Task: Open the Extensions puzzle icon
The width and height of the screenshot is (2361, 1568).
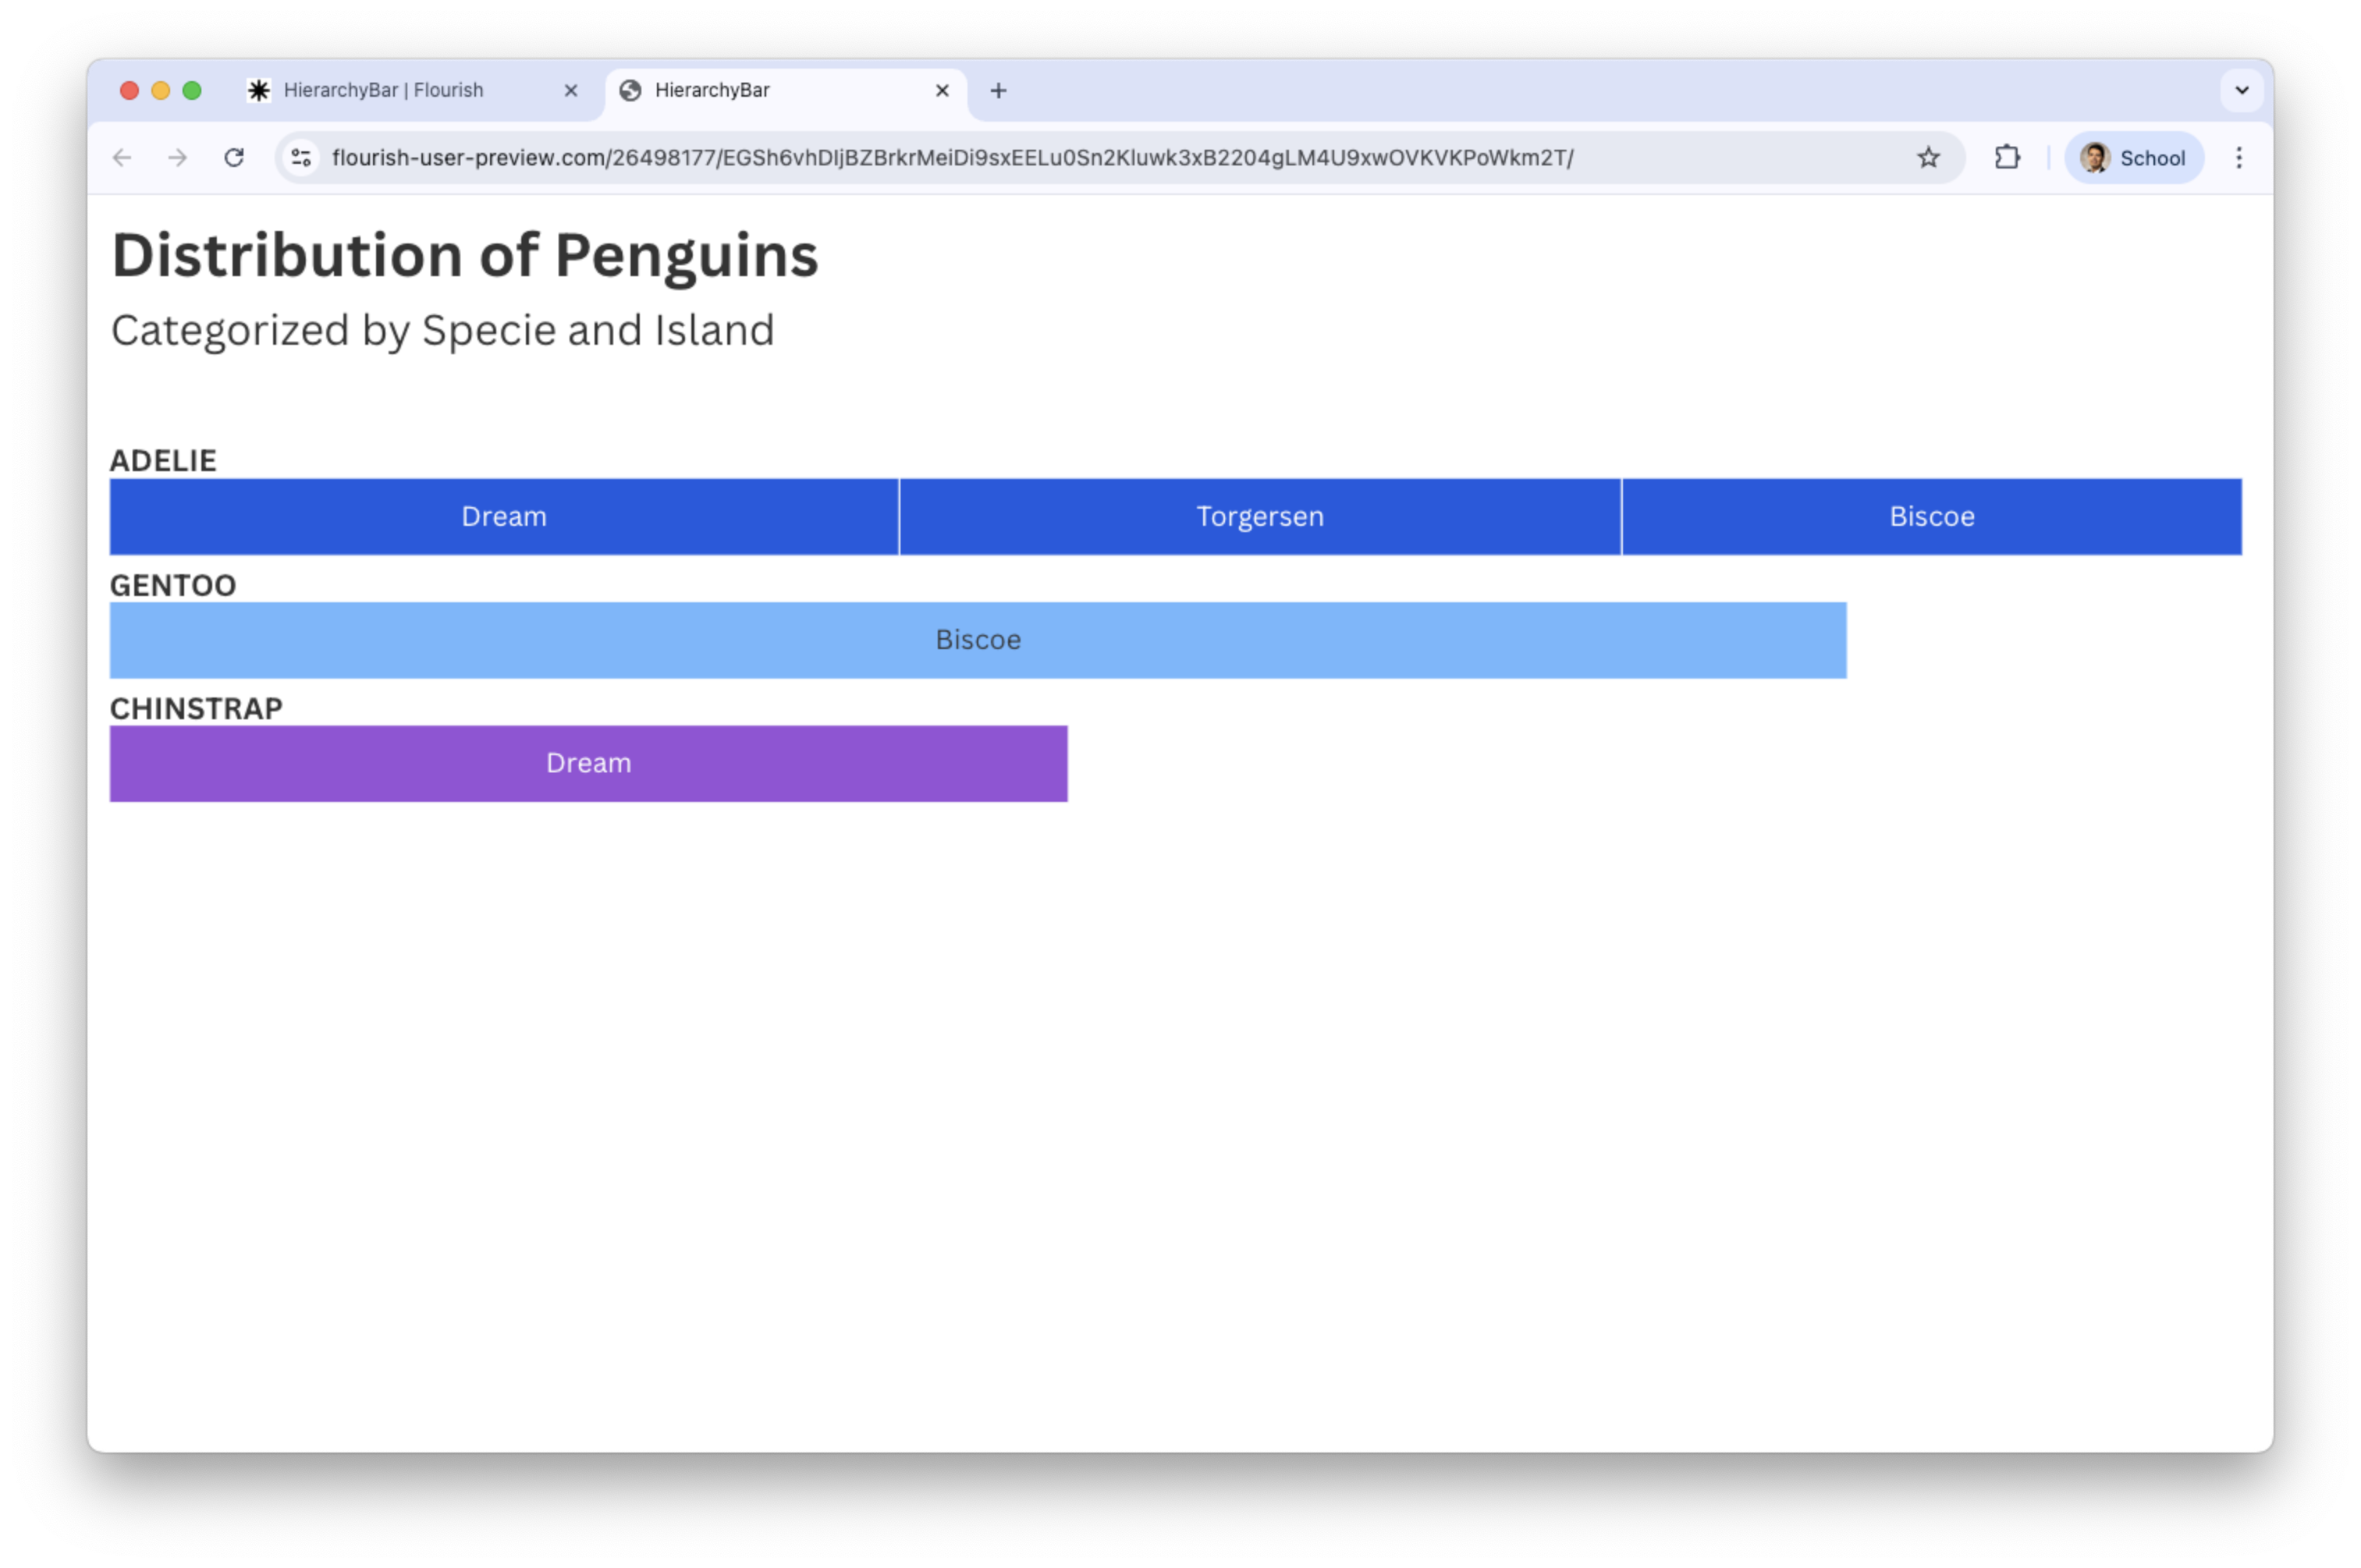Action: point(2006,158)
